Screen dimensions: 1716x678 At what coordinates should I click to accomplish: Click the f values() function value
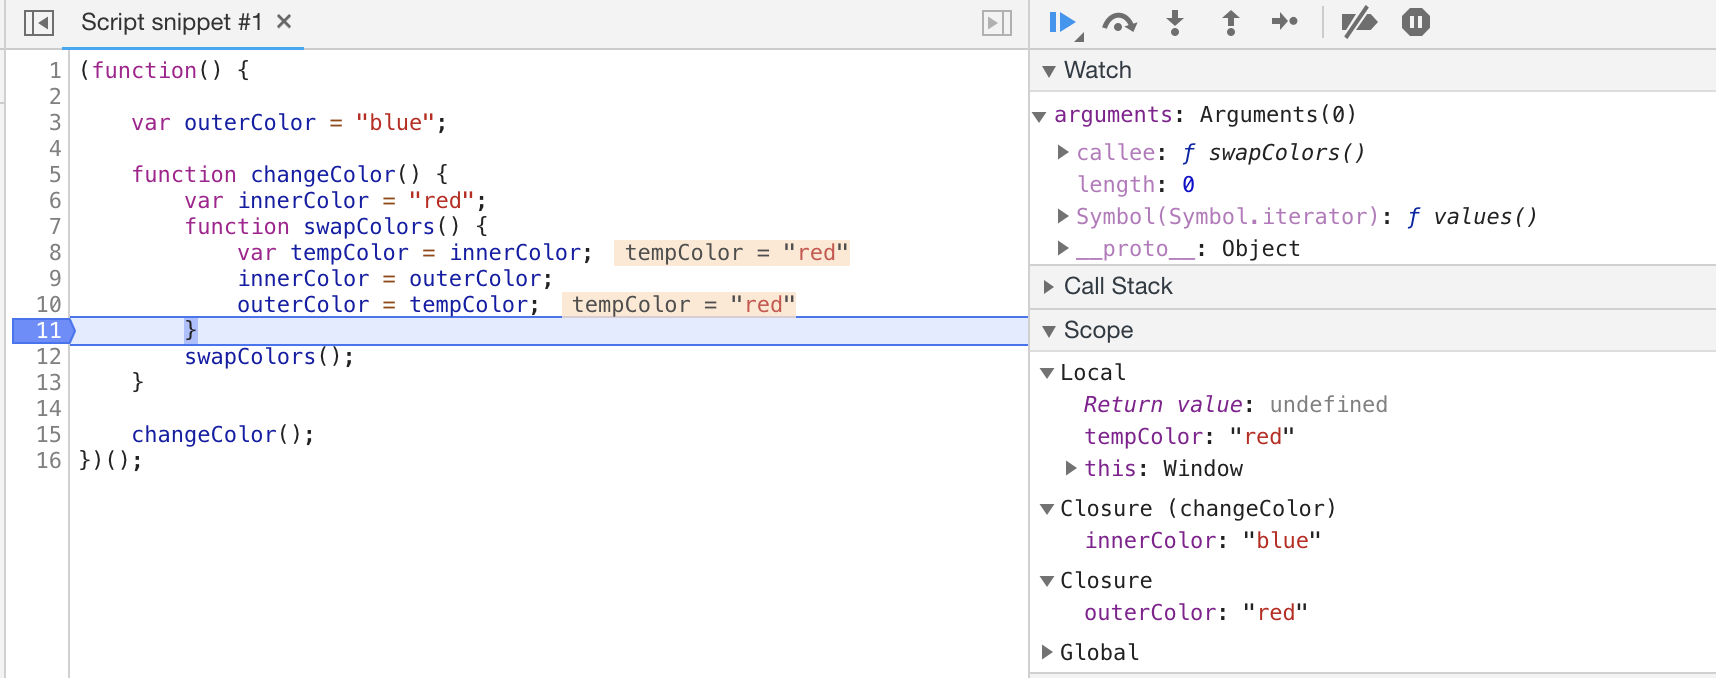pos(1472,216)
